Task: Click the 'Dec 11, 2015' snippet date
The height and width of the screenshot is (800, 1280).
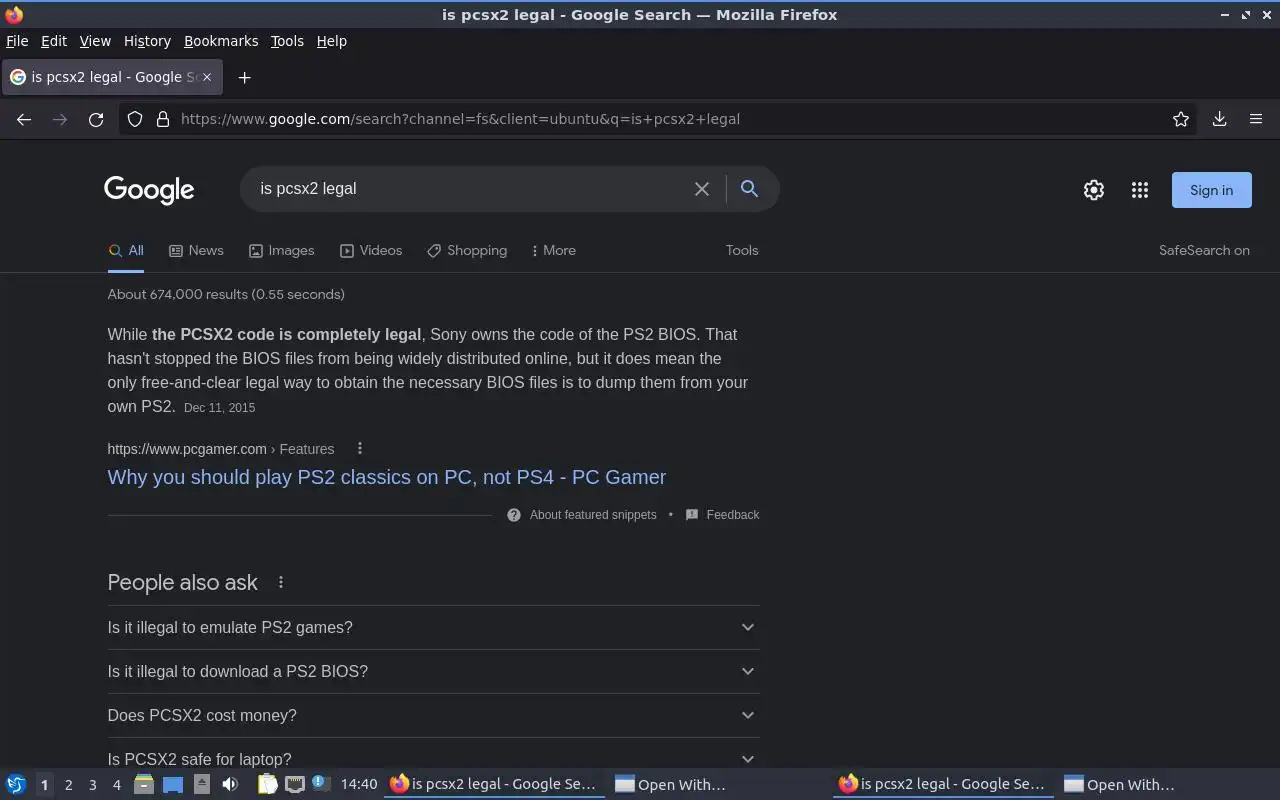Action: click(220, 408)
